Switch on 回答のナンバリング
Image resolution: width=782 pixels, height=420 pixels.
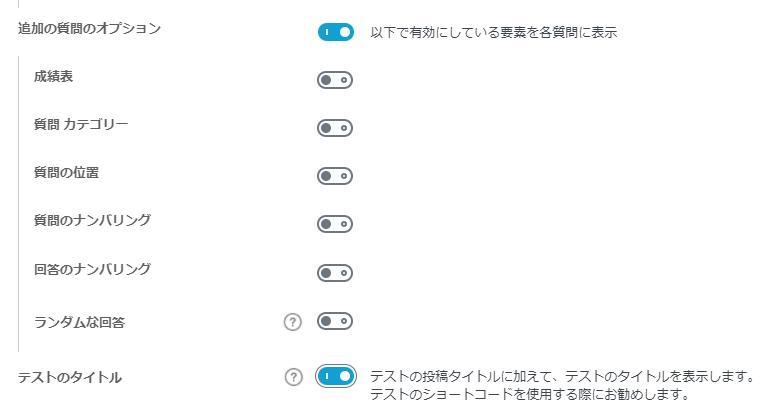(x=335, y=273)
